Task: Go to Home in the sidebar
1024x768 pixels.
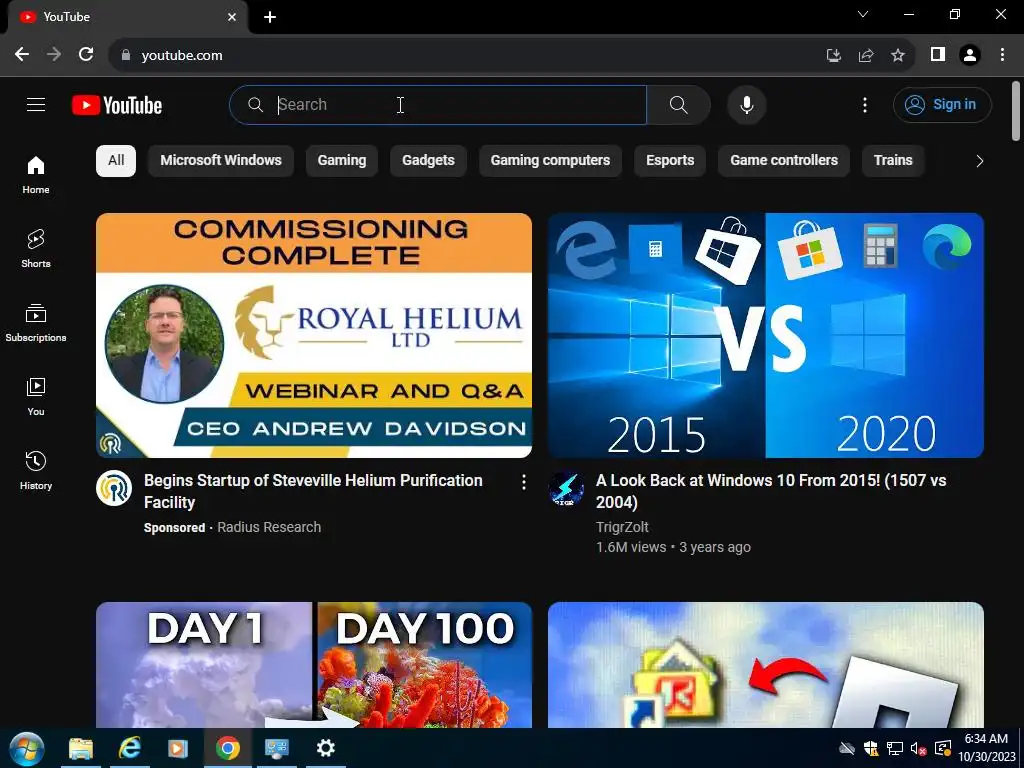Action: (36, 175)
